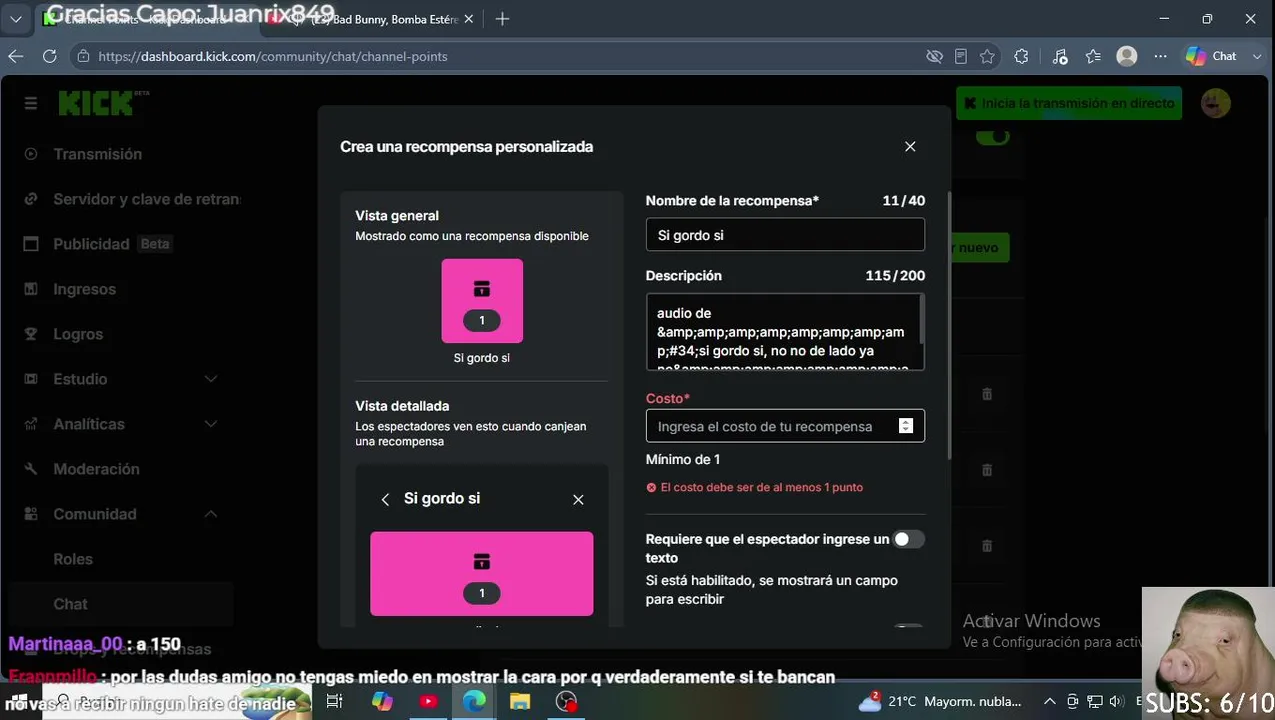Open the YouTube taskbar app
Viewport: 1275px width, 720px height.
(428, 701)
